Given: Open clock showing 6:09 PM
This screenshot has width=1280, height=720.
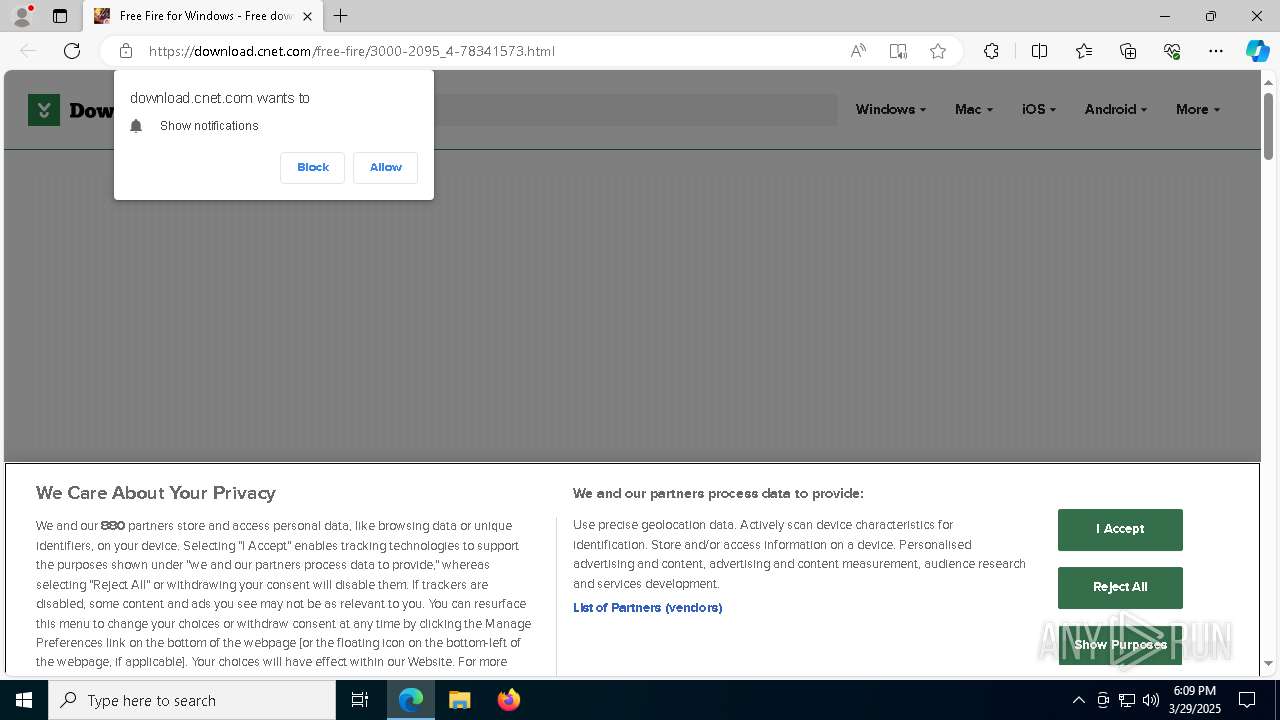Looking at the screenshot, I should (x=1195, y=700).
